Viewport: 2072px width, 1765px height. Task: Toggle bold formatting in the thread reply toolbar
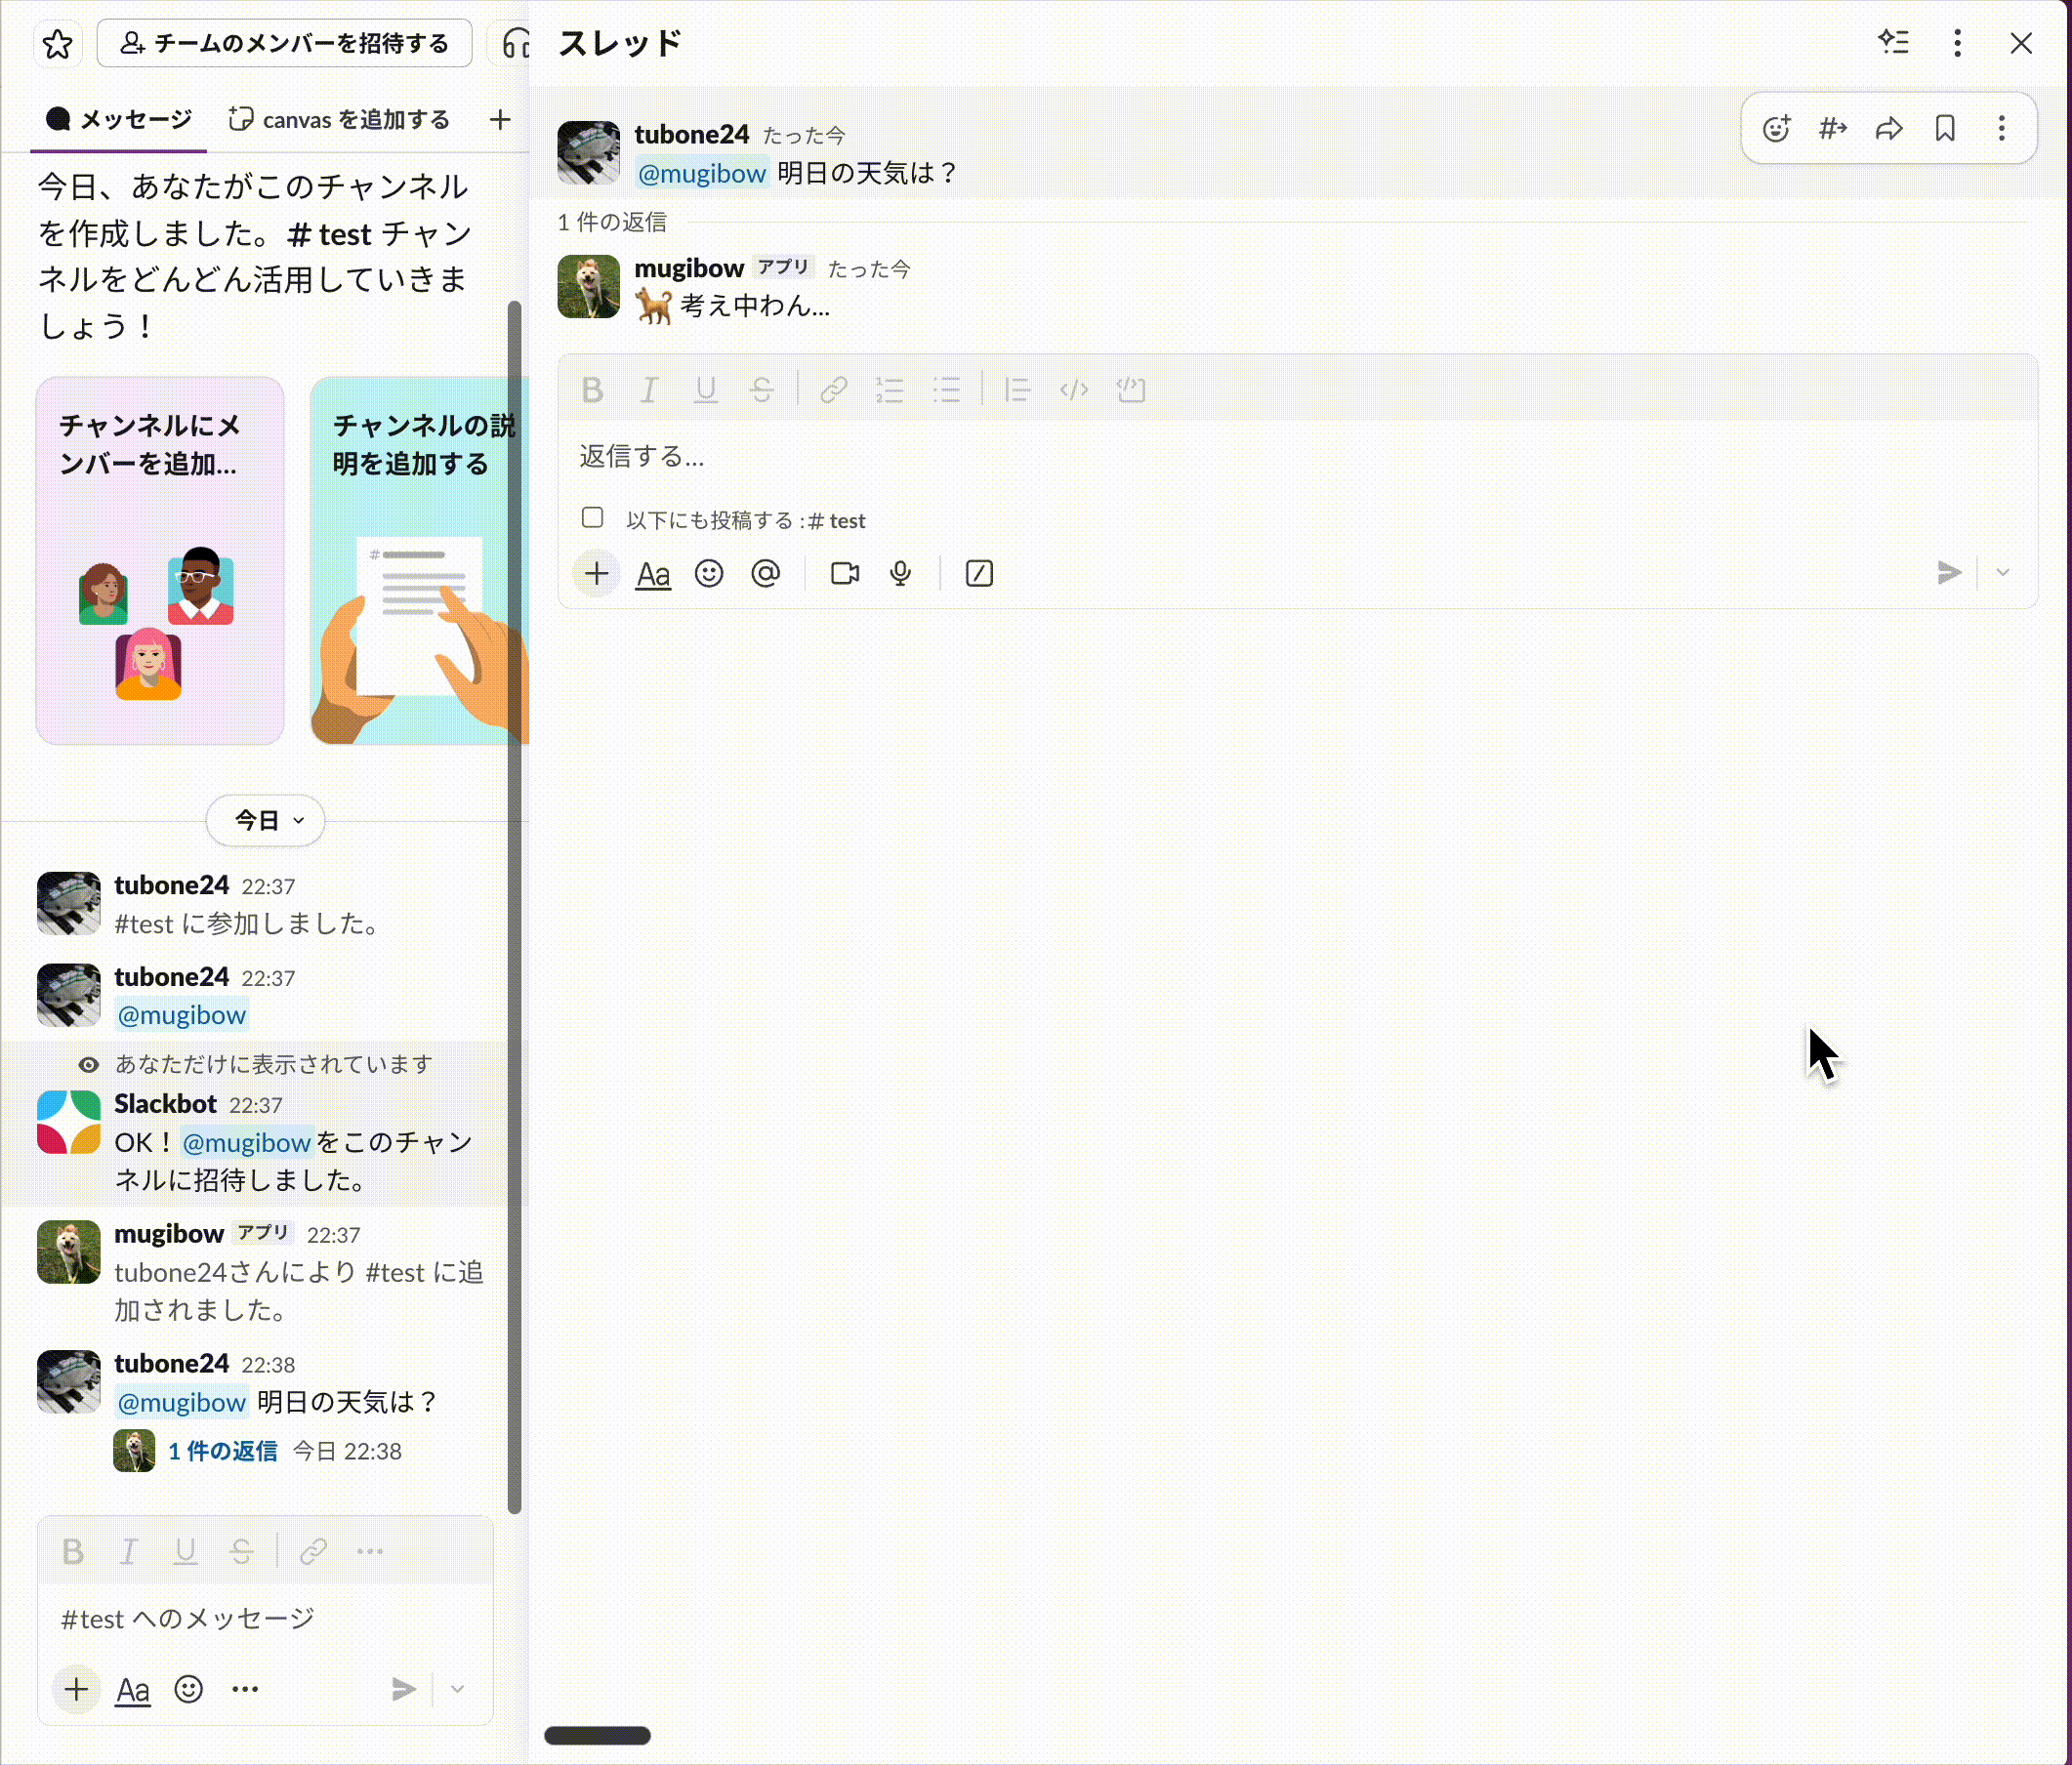[593, 390]
